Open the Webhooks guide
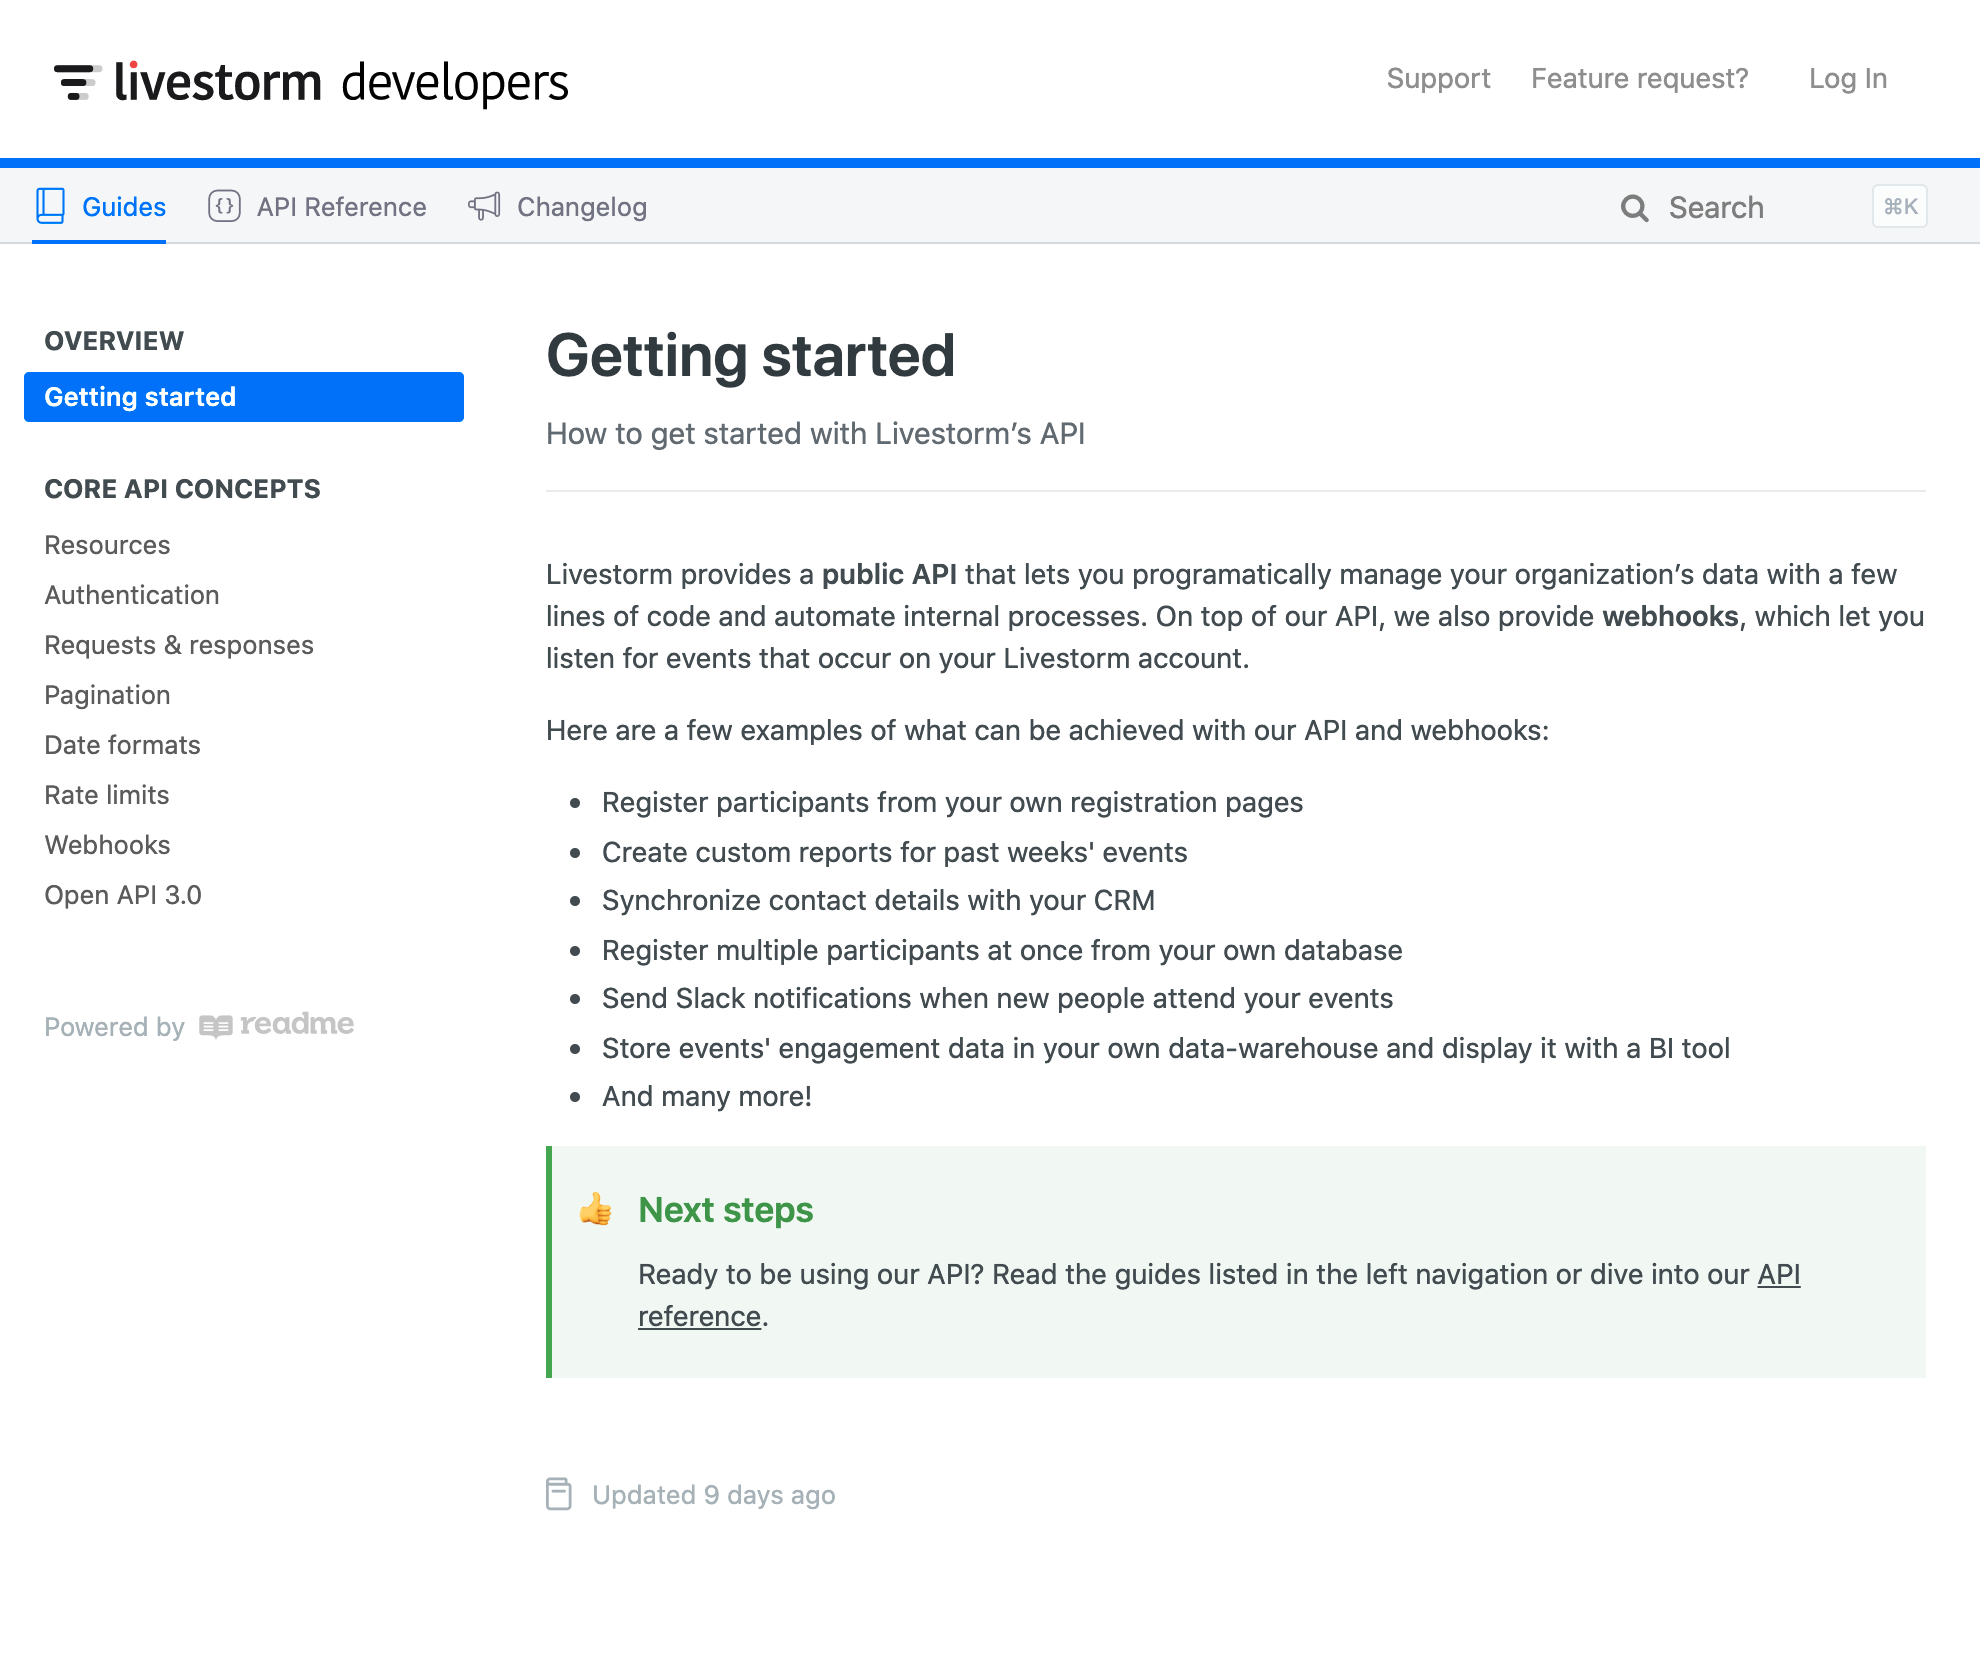 (108, 845)
